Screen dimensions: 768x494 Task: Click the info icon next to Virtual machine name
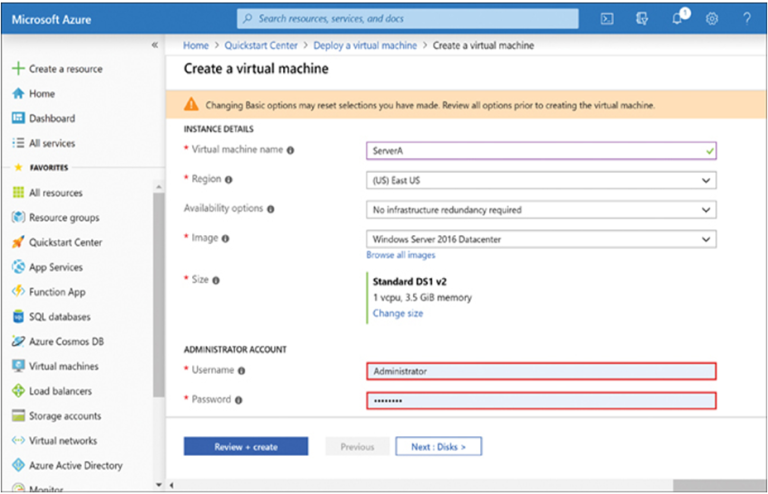click(290, 150)
